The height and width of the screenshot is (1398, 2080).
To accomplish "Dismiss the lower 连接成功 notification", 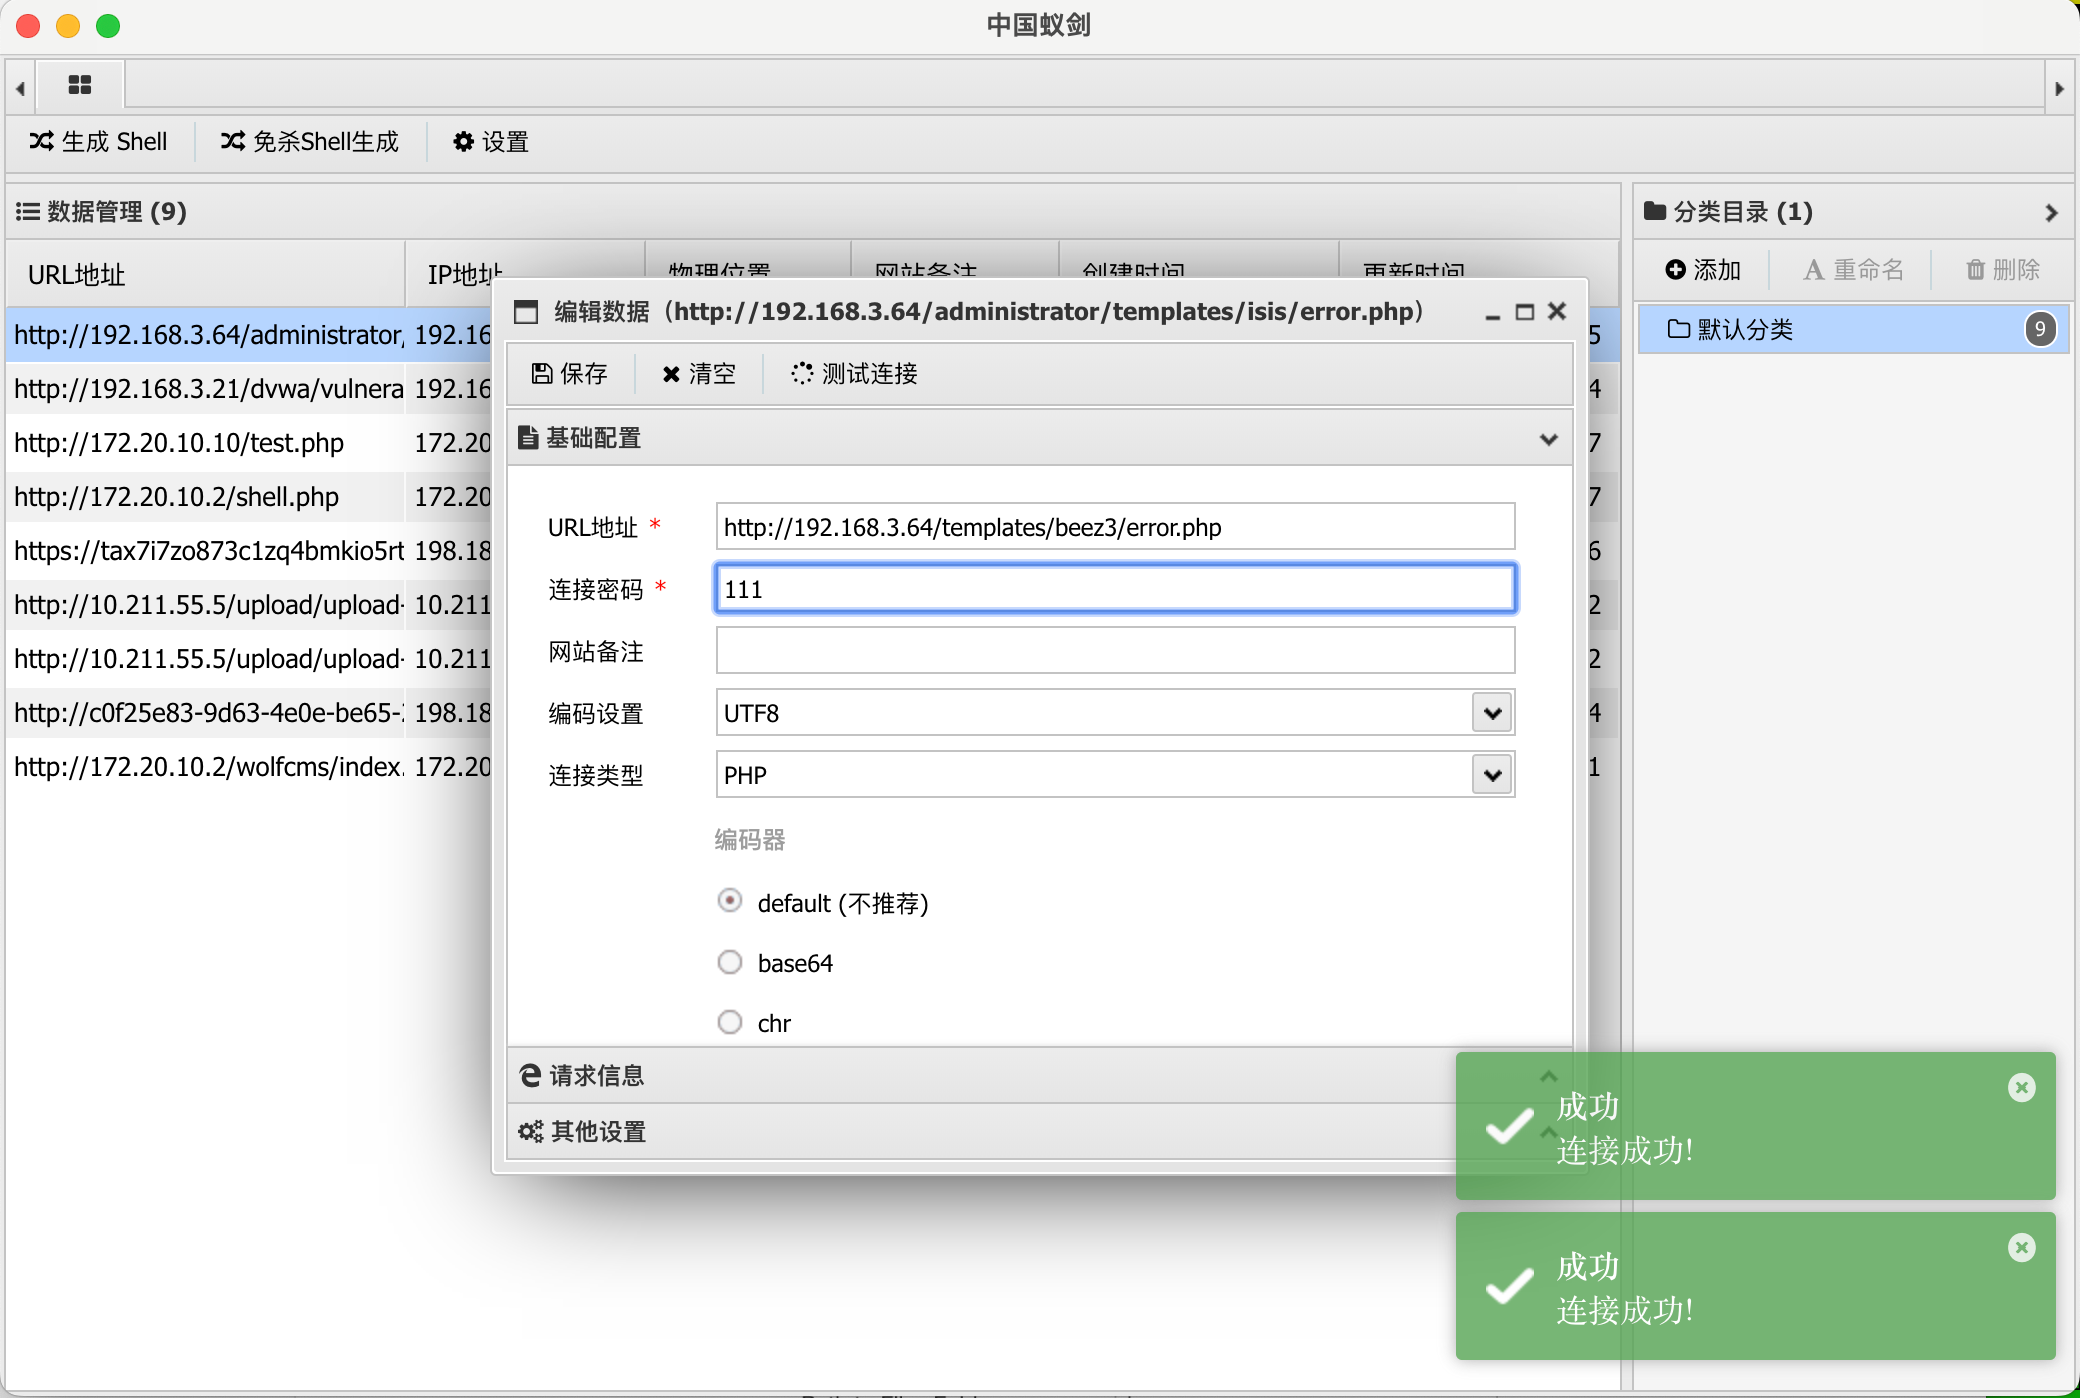I will 2022,1247.
